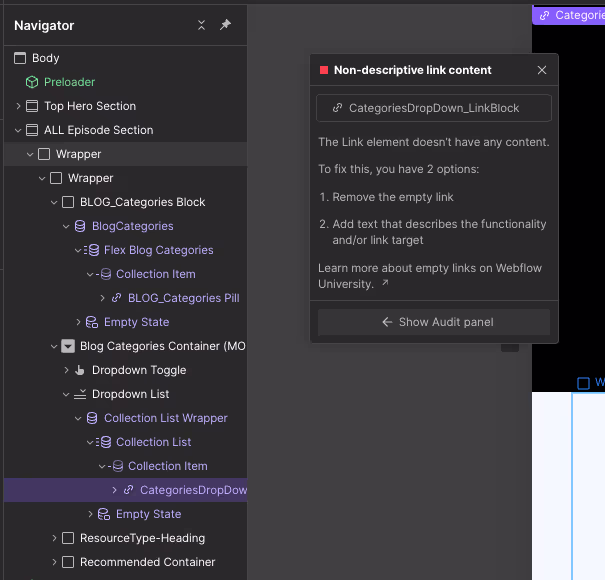The height and width of the screenshot is (580, 605).
Task: Click the red error indicator in the audit popup
Action: [x=324, y=70]
